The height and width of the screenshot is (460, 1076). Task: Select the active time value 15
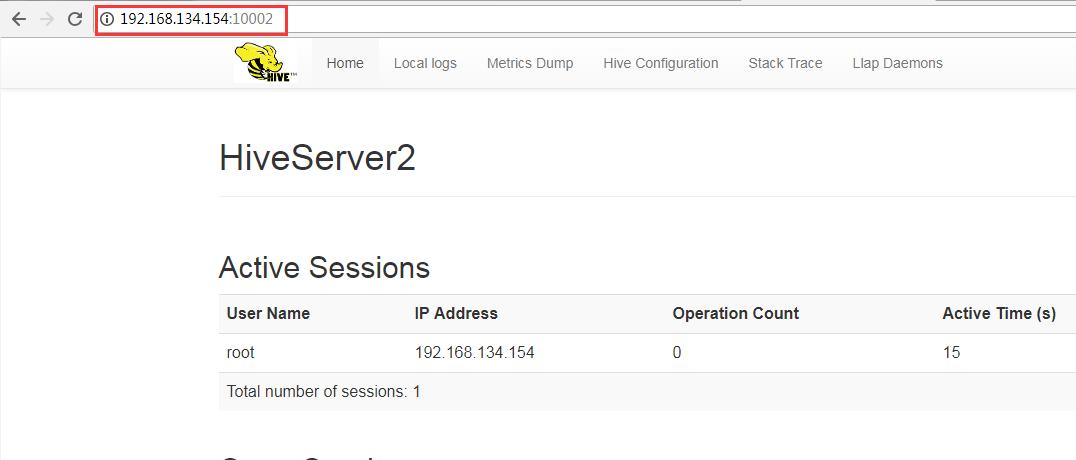952,353
